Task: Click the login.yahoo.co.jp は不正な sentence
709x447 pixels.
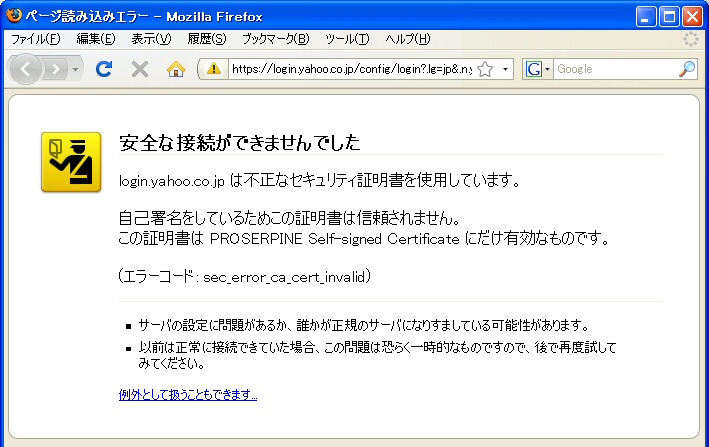Action: click(x=320, y=180)
